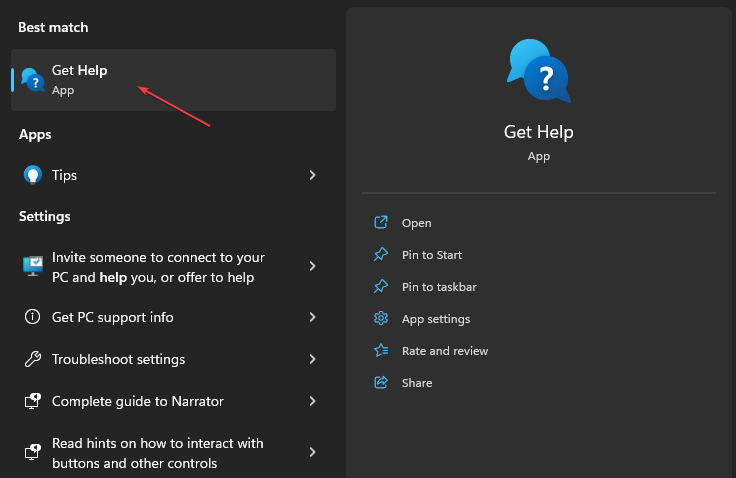Click icon beside Read hints on how to interact
736x478 pixels.
[x=32, y=452]
